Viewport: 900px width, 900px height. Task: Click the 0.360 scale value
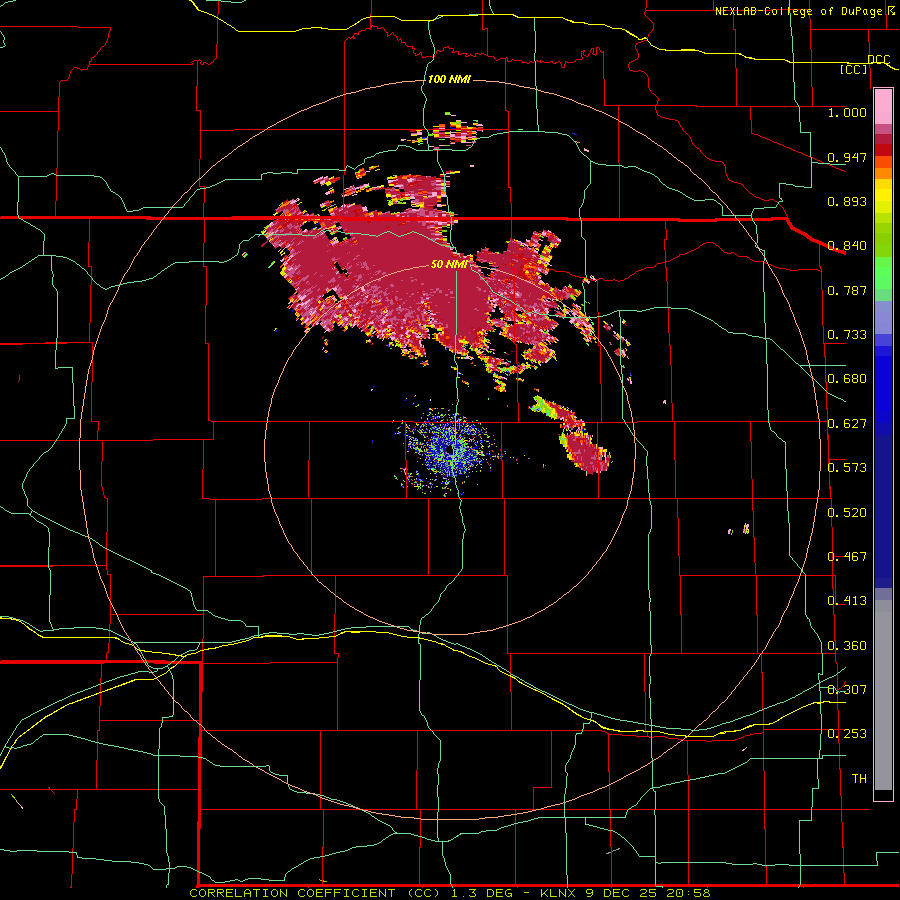tap(847, 646)
